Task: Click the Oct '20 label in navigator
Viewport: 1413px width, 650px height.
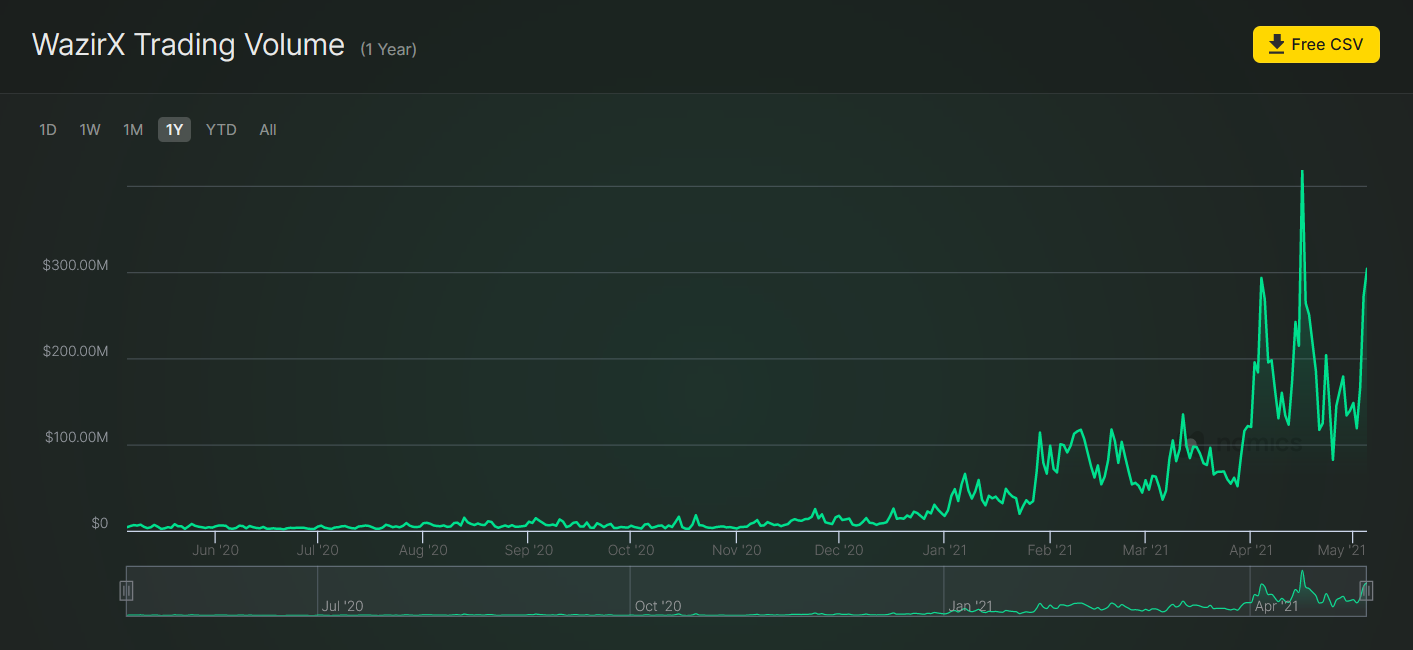Action: coord(658,606)
